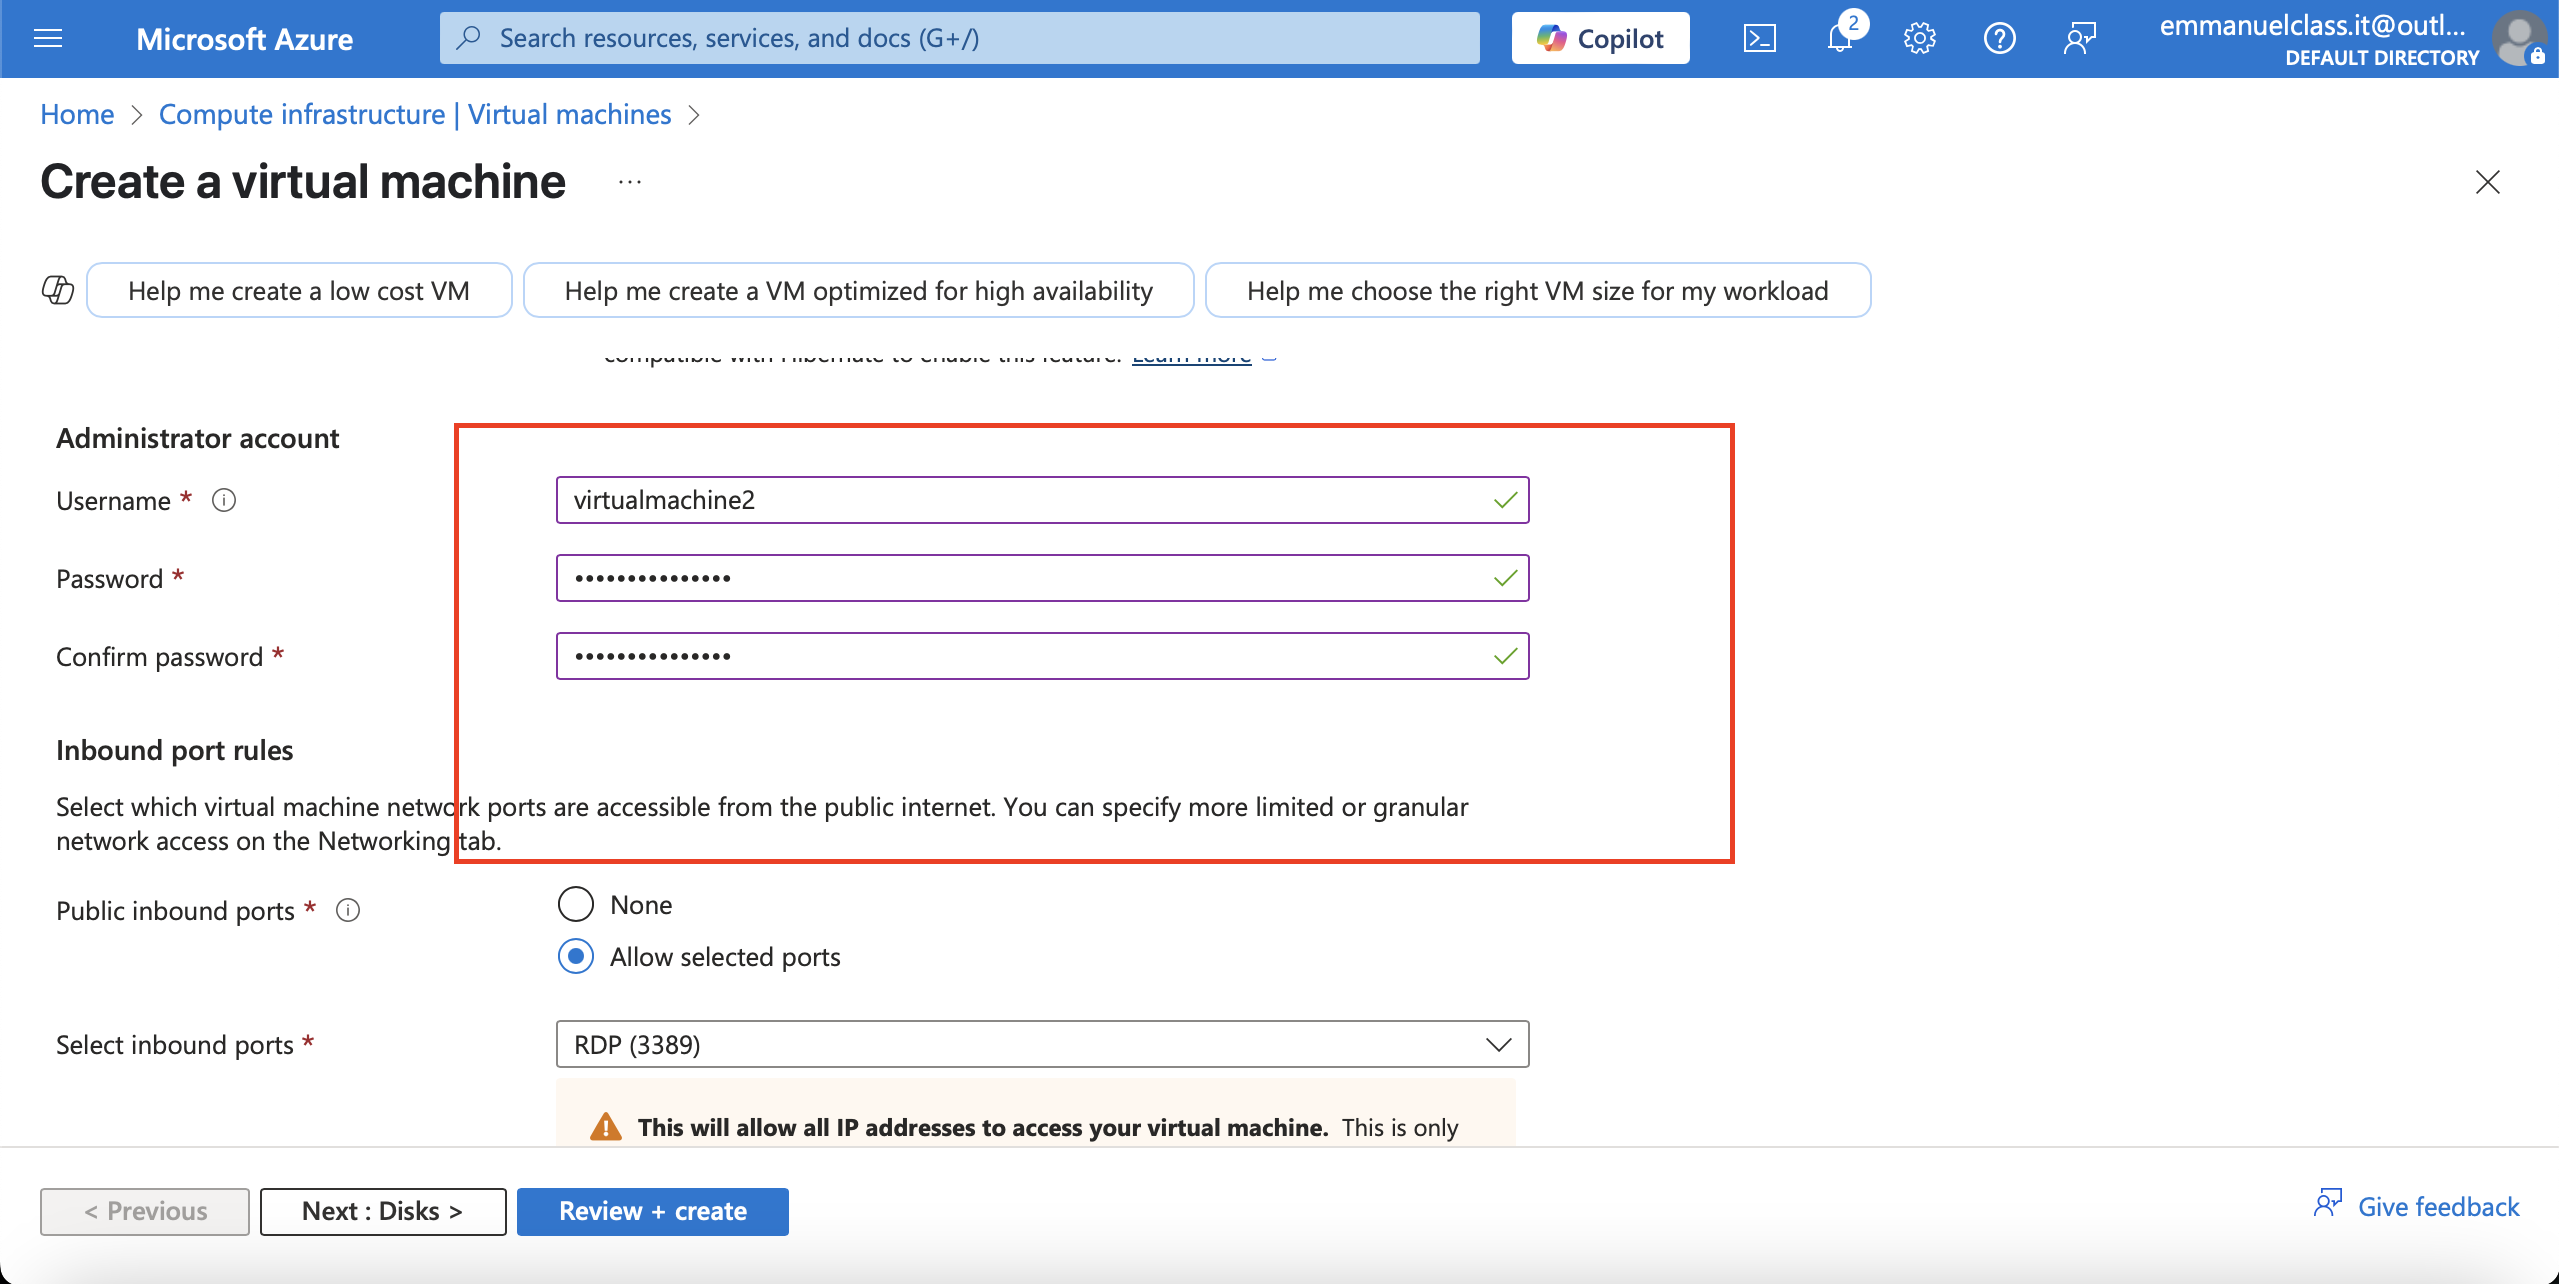
Task: Select the None inbound ports option
Action: click(575, 904)
